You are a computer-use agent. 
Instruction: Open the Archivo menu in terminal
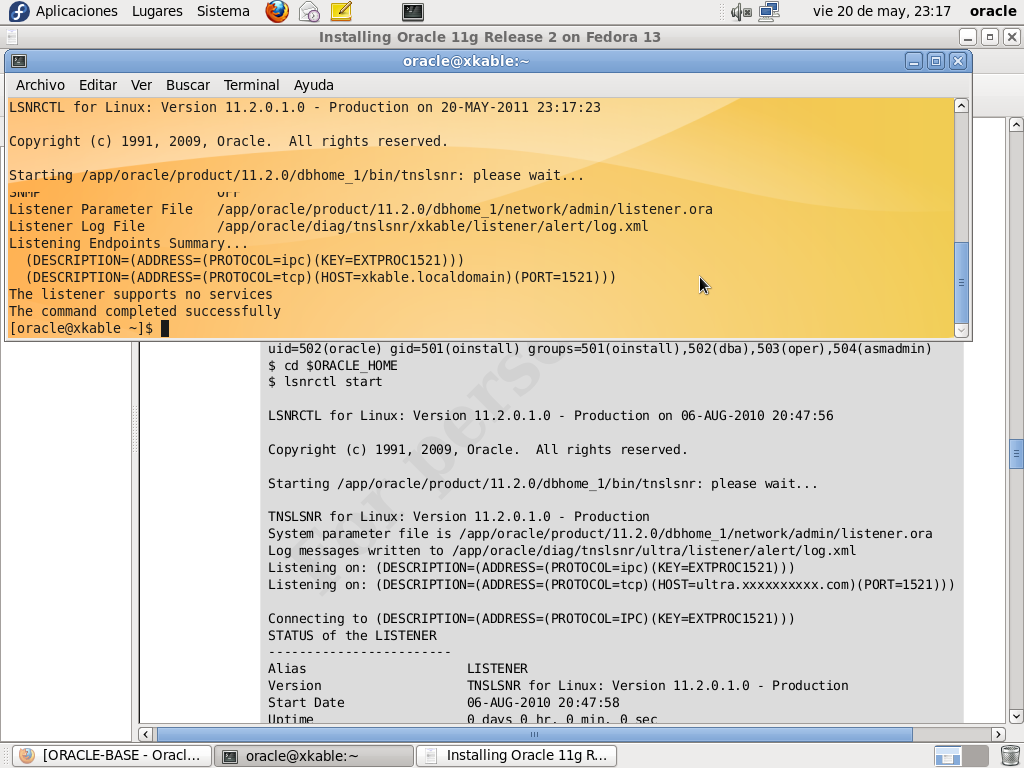pos(40,85)
